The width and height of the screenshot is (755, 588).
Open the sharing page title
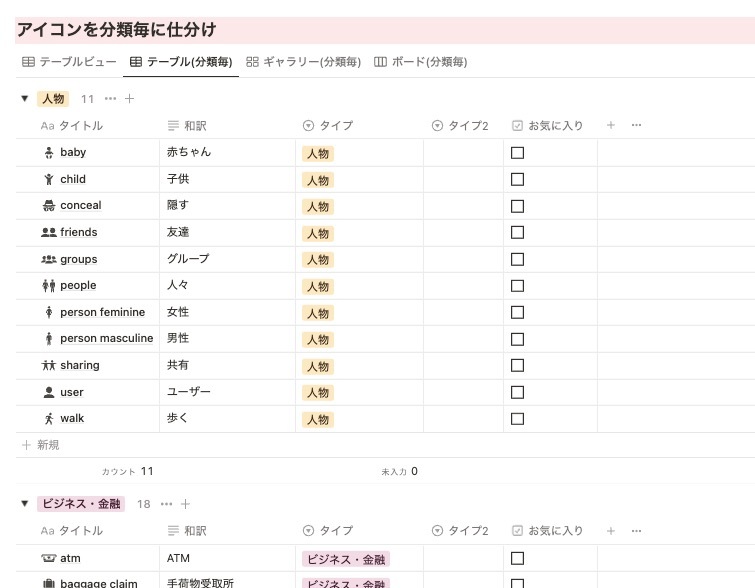[80, 366]
